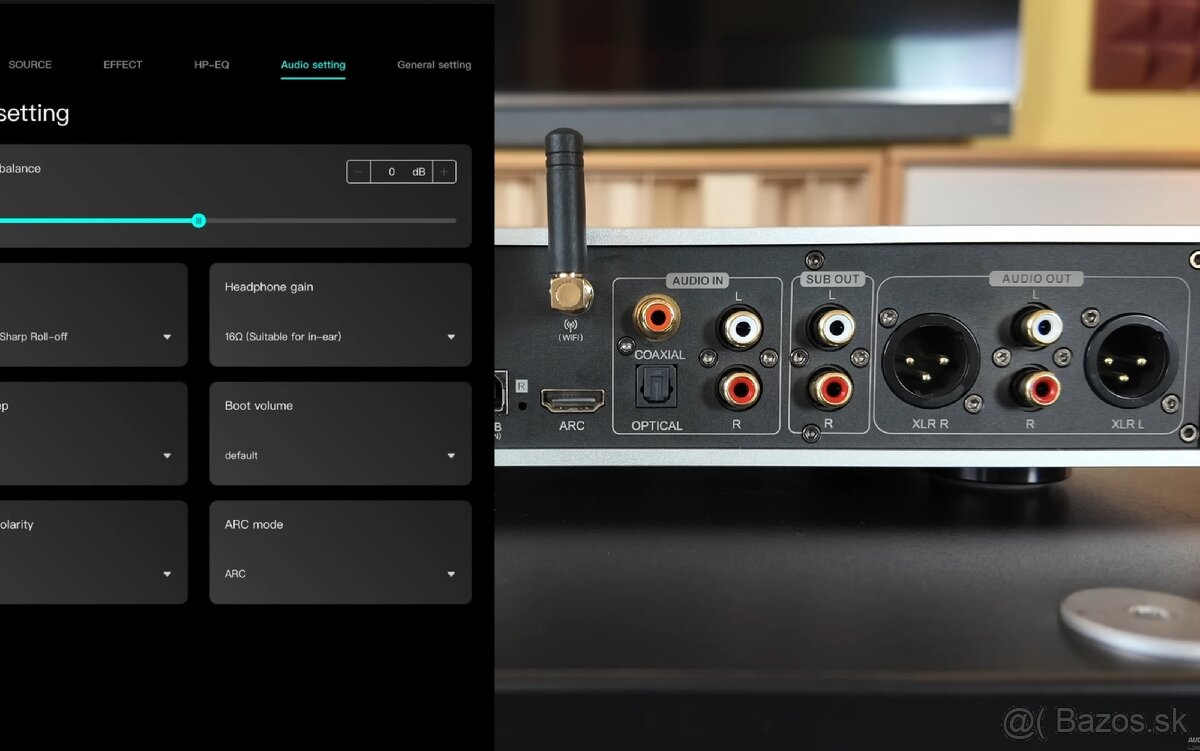Click the ARC mode label
Screen dimensions: 1200x751
(x=254, y=525)
